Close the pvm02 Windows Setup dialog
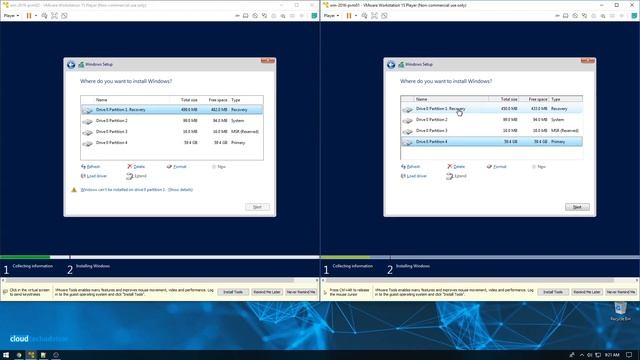This screenshot has width=640, height=360. [268, 61]
